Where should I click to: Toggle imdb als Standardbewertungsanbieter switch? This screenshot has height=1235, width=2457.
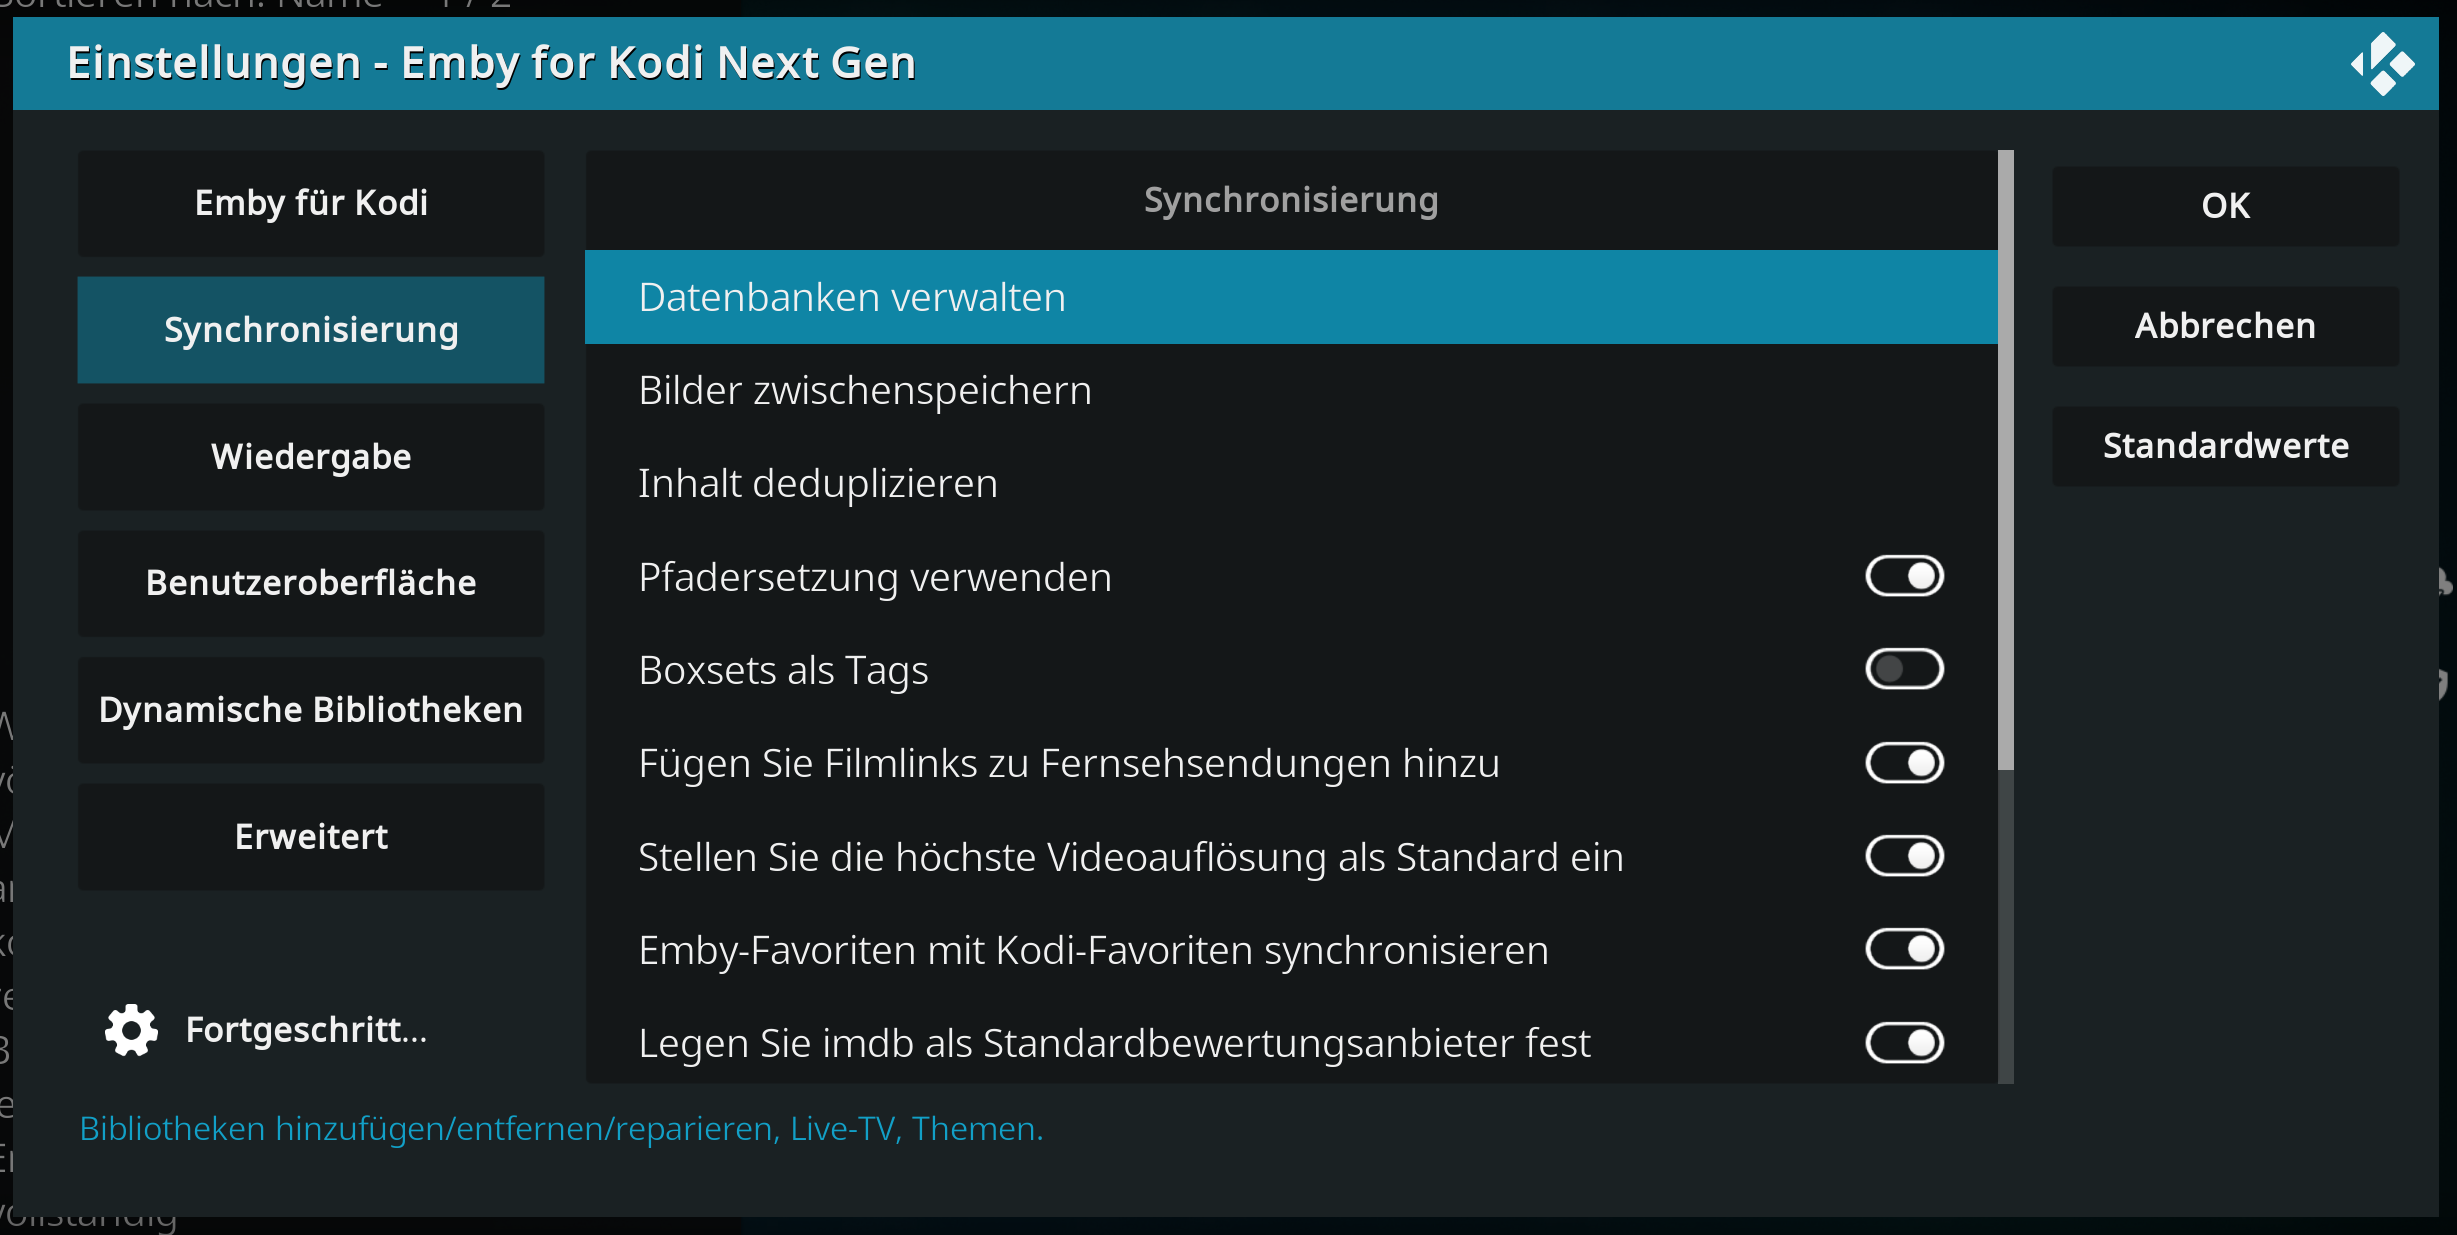[1904, 1043]
